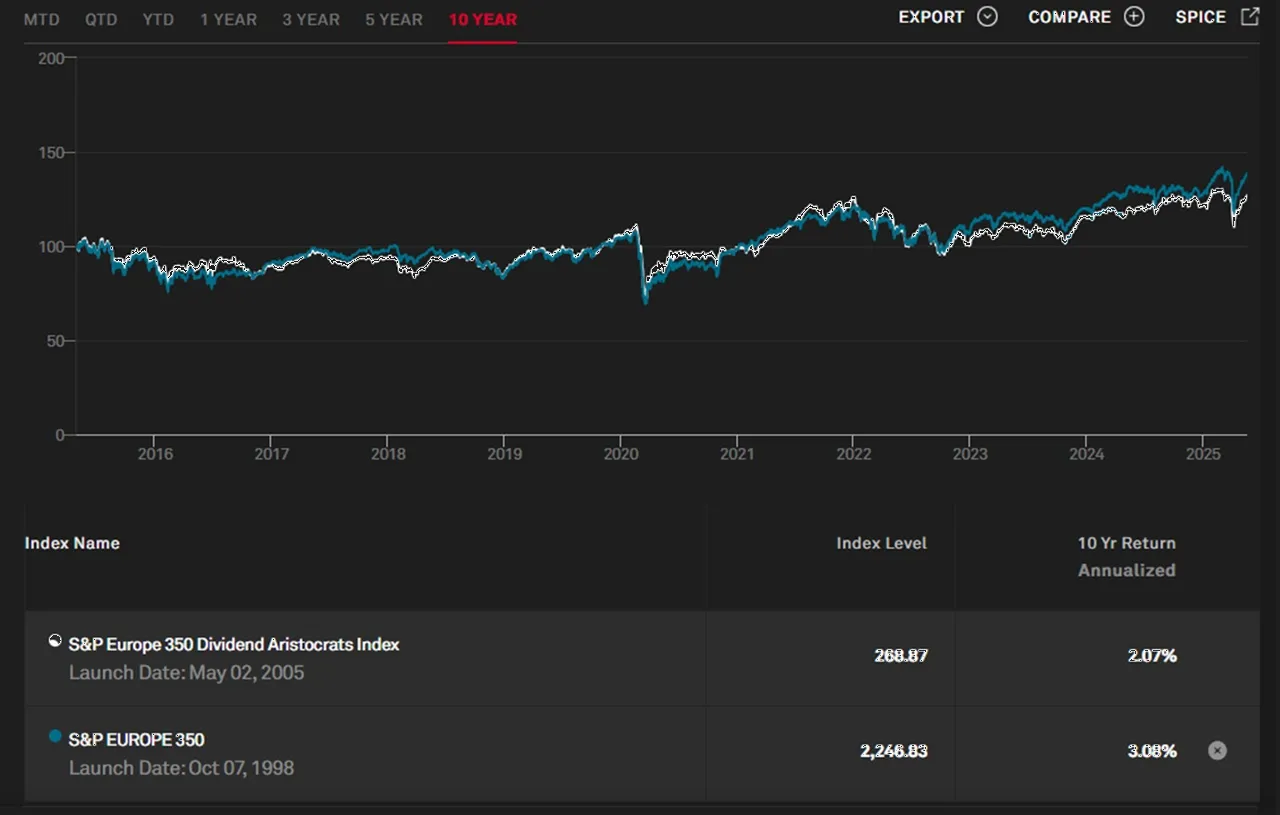This screenshot has height=815, width=1280.
Task: Click Launch Date: May 02, 2005 text
Action: tap(186, 672)
